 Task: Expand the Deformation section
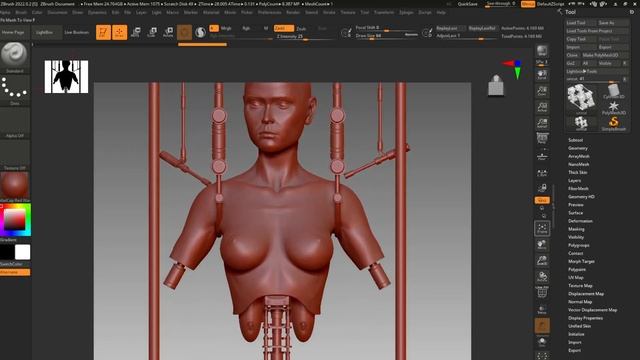click(x=580, y=221)
